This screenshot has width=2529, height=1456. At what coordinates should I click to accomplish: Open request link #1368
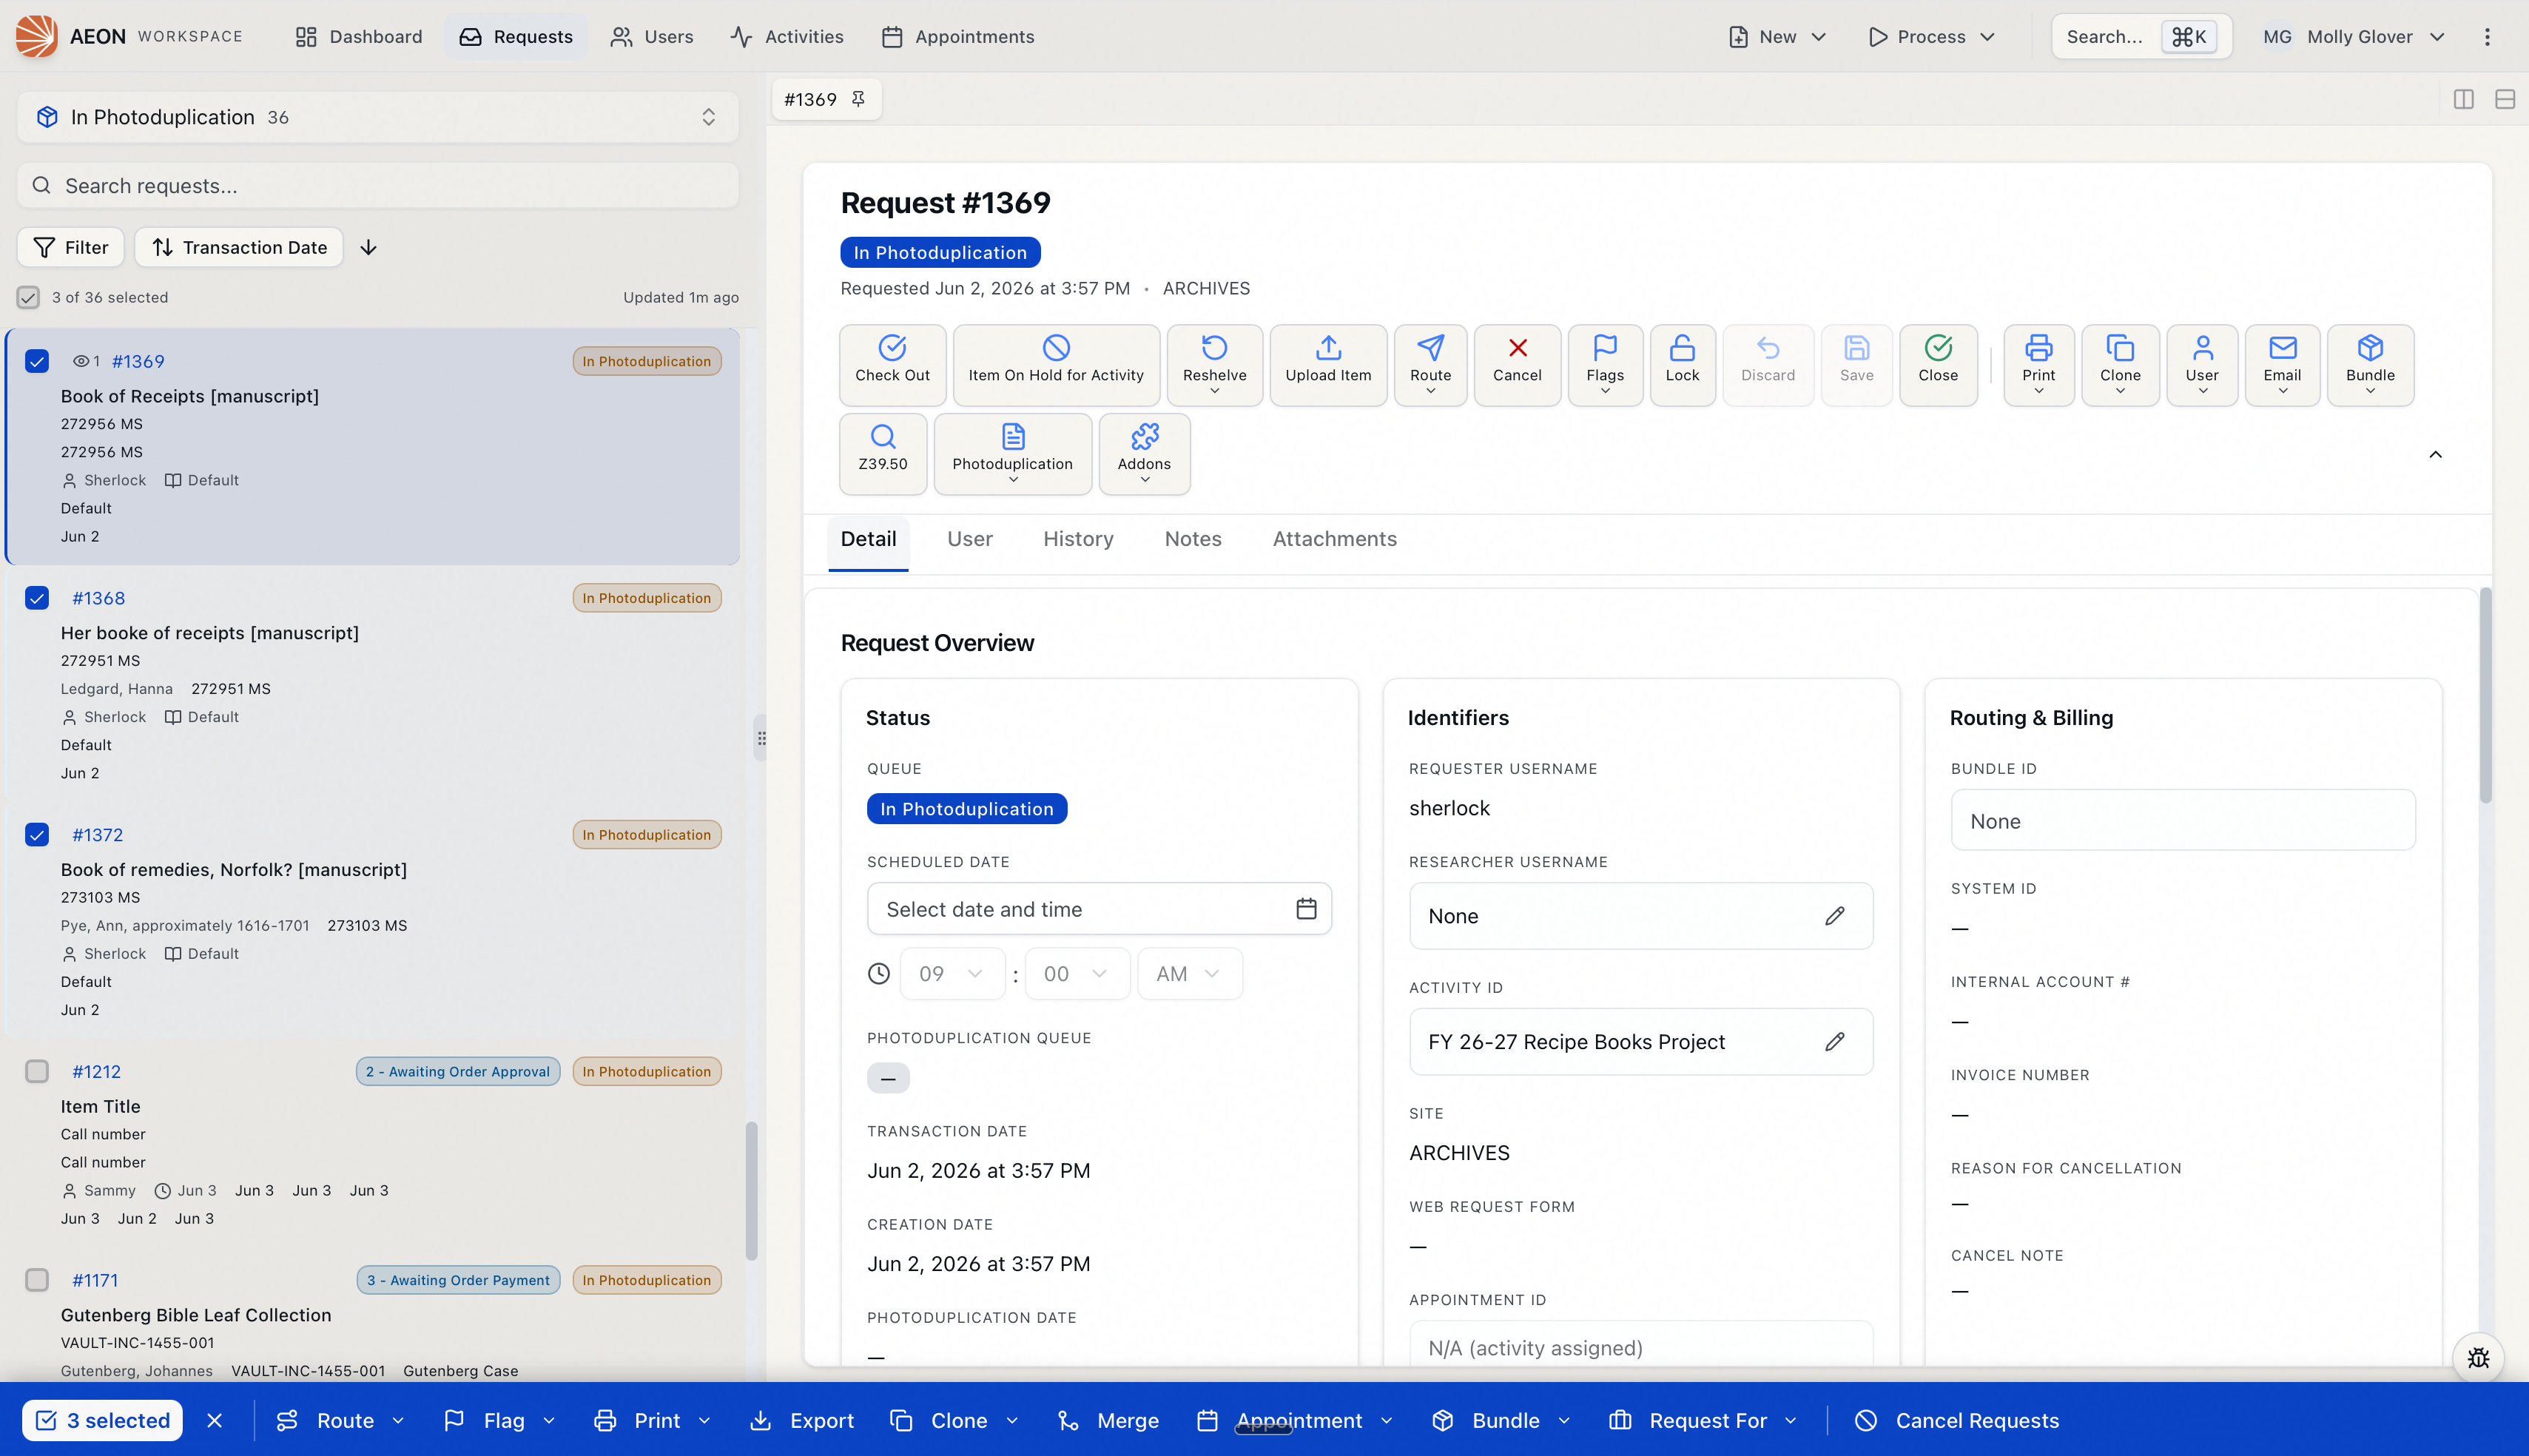99,598
